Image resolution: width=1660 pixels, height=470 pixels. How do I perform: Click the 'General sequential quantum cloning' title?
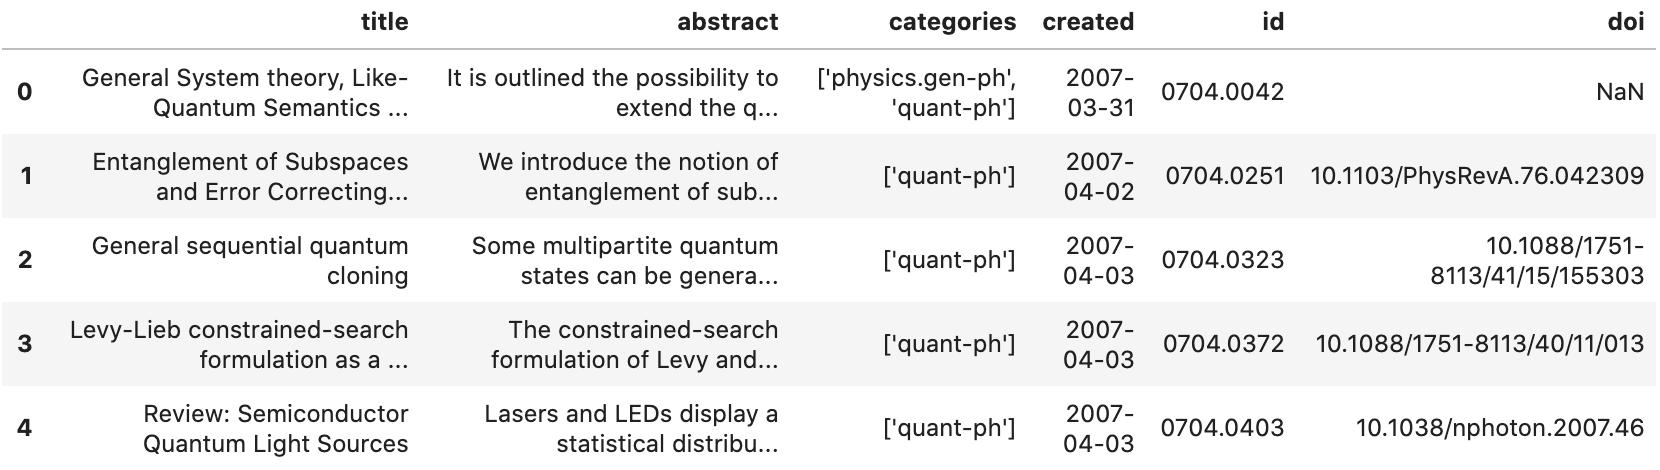click(250, 260)
